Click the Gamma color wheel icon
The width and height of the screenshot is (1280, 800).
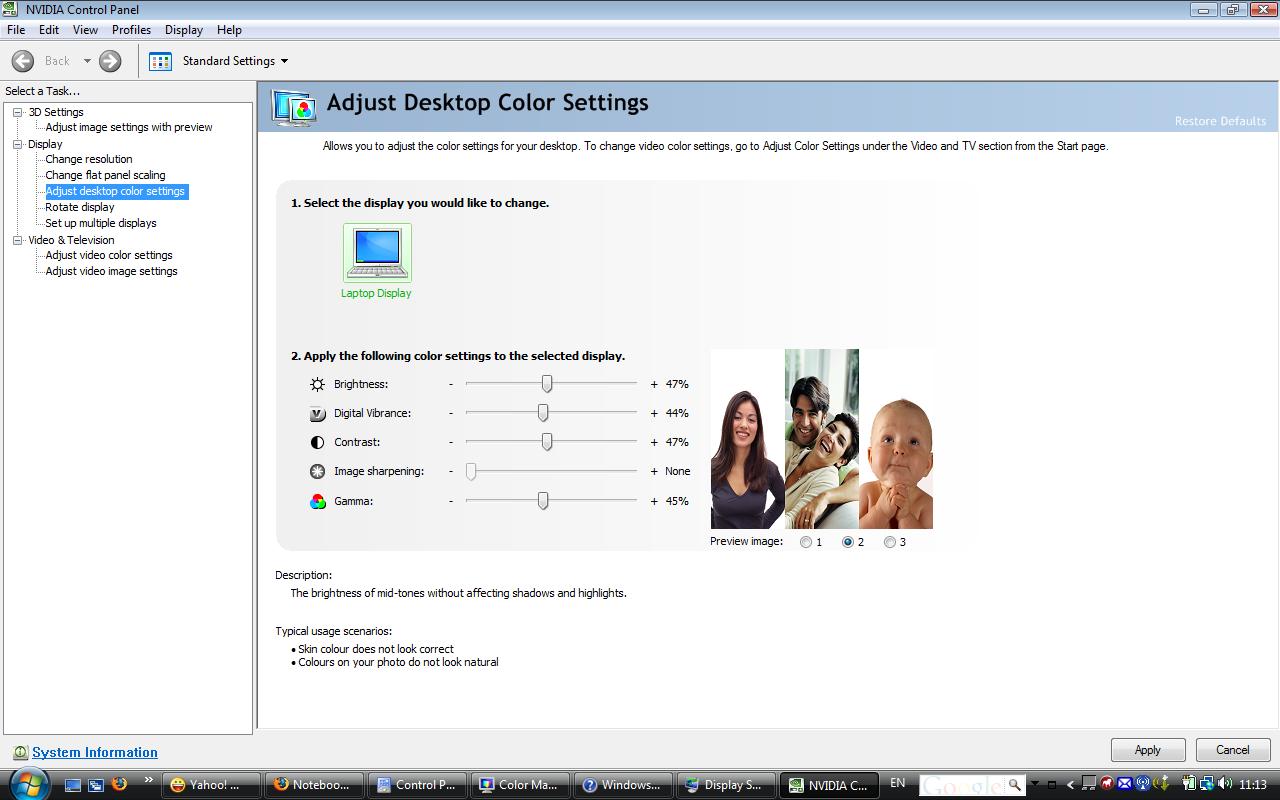[x=317, y=501]
